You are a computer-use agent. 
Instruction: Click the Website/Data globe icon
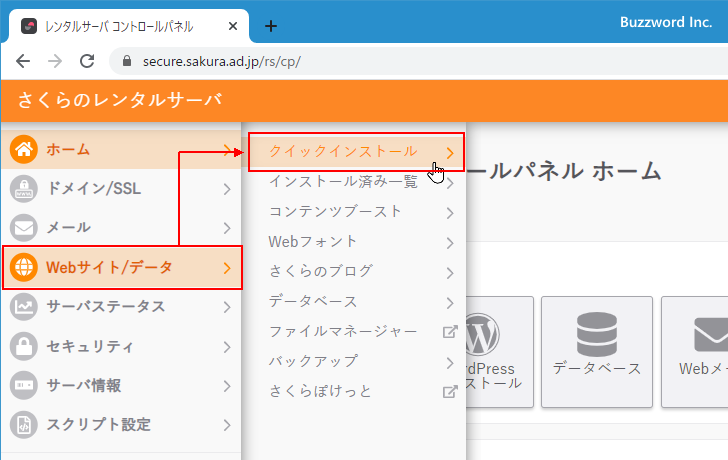[24, 267]
